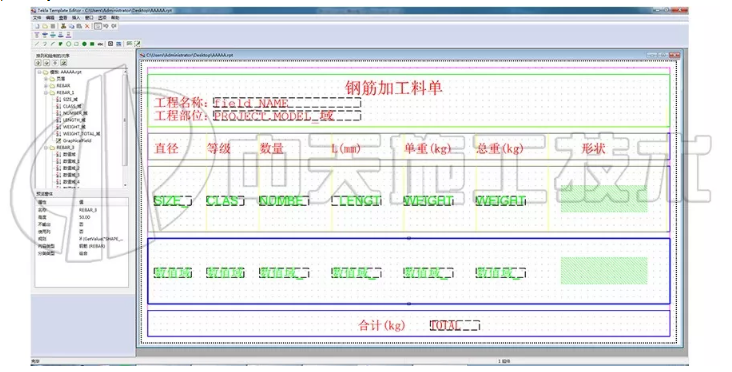Click the 形状 column header text
732x372 pixels.
pyautogui.click(x=593, y=148)
